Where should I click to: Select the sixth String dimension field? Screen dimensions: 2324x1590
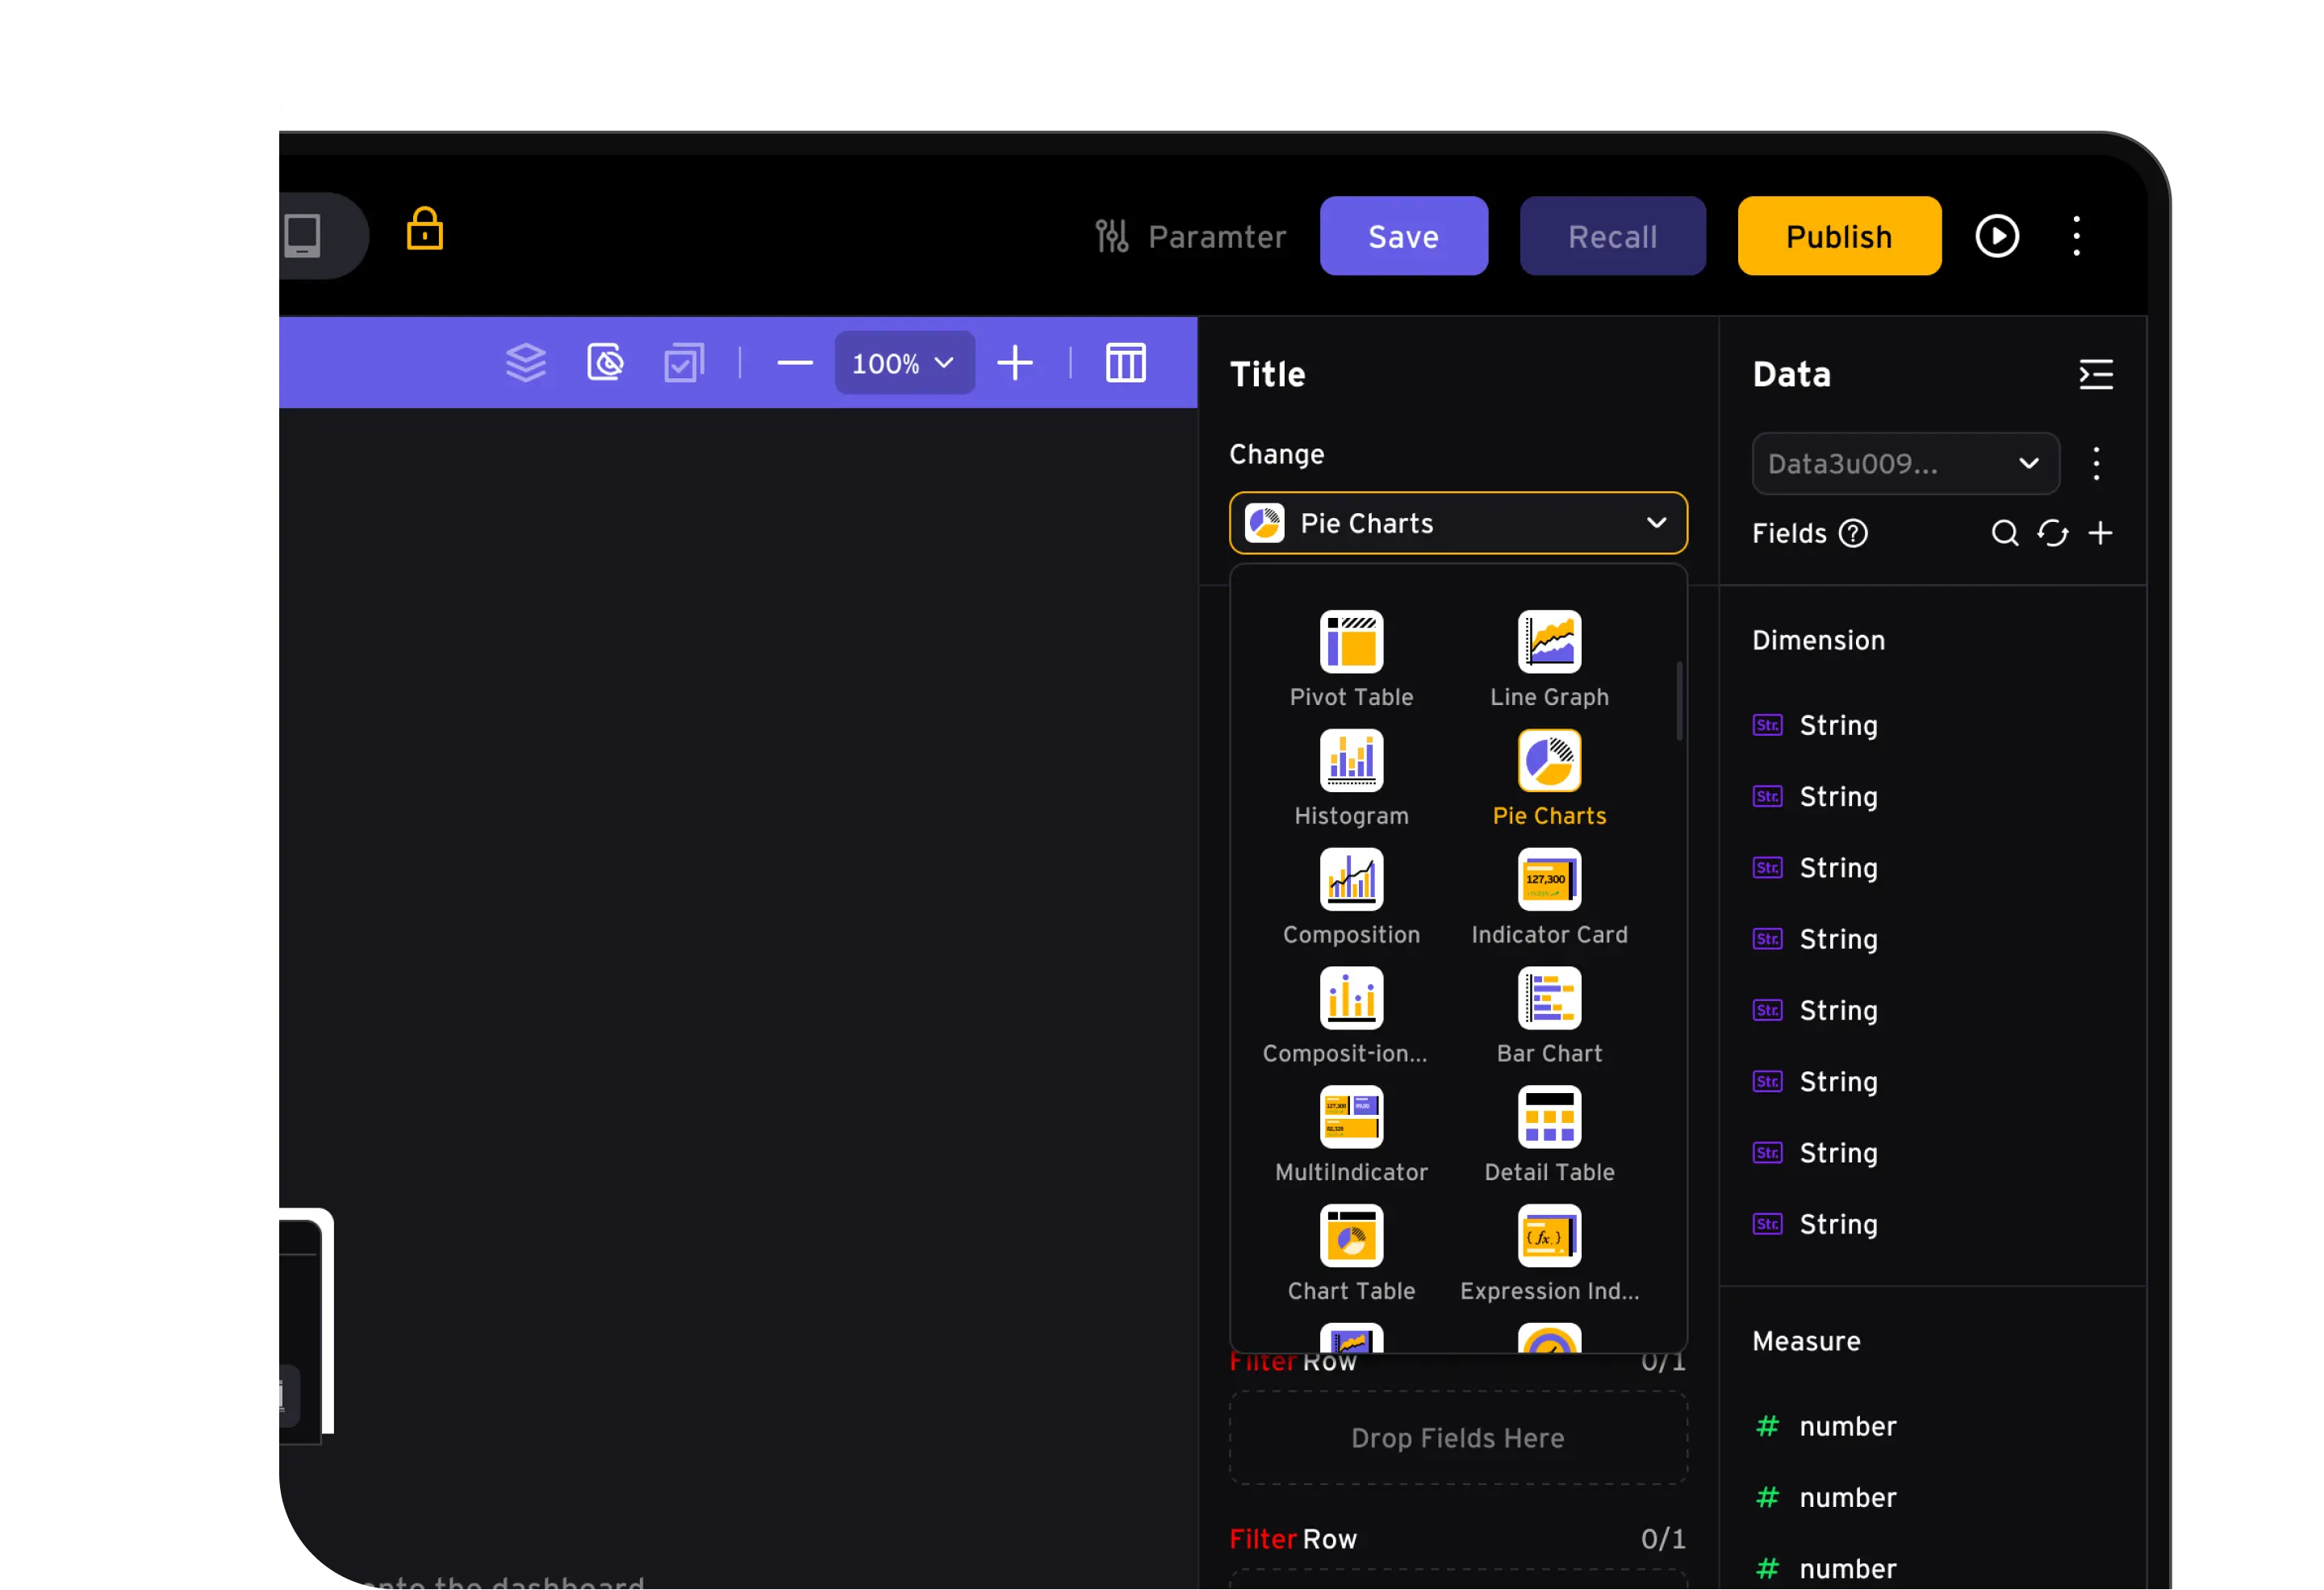point(1816,1082)
